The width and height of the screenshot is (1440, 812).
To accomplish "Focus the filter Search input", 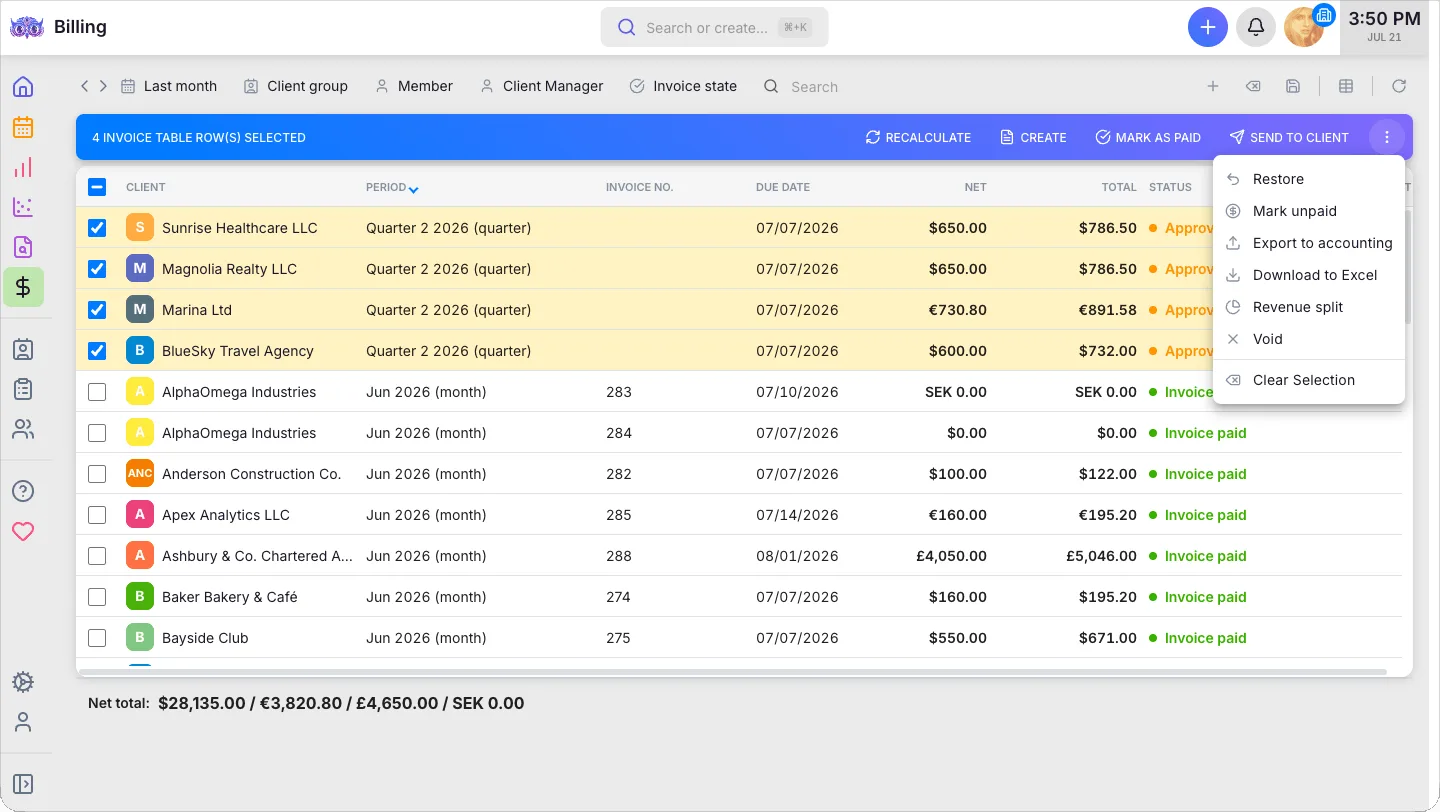I will click(814, 86).
